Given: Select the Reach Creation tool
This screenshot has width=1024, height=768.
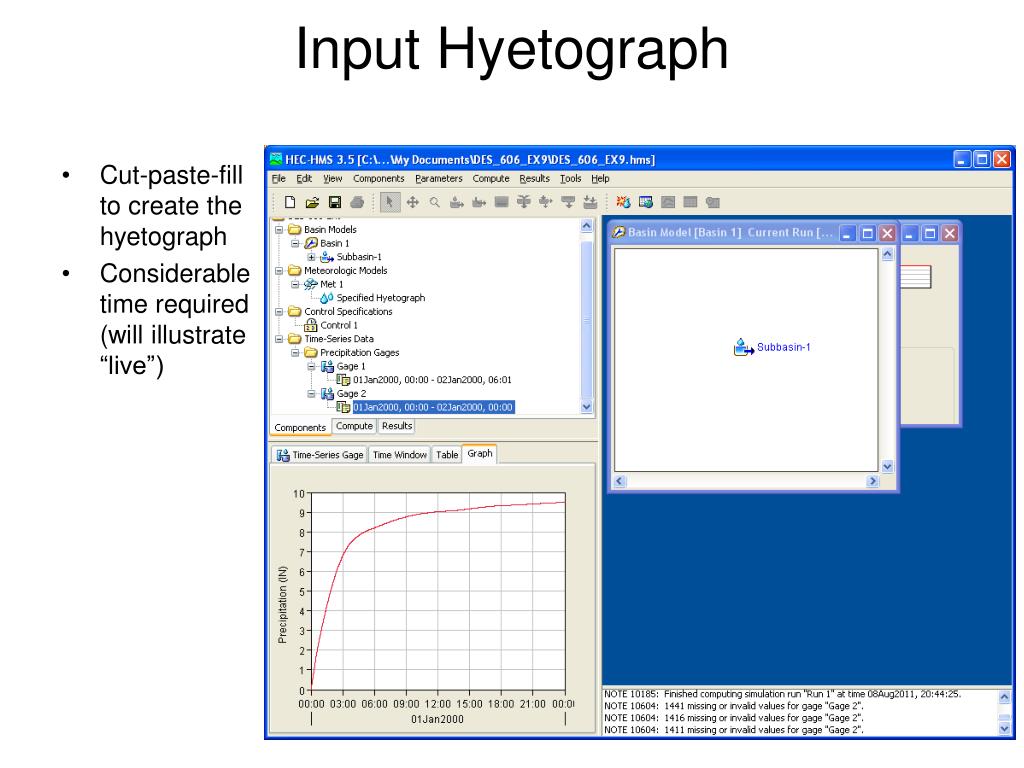Looking at the screenshot, I should pyautogui.click(x=479, y=202).
